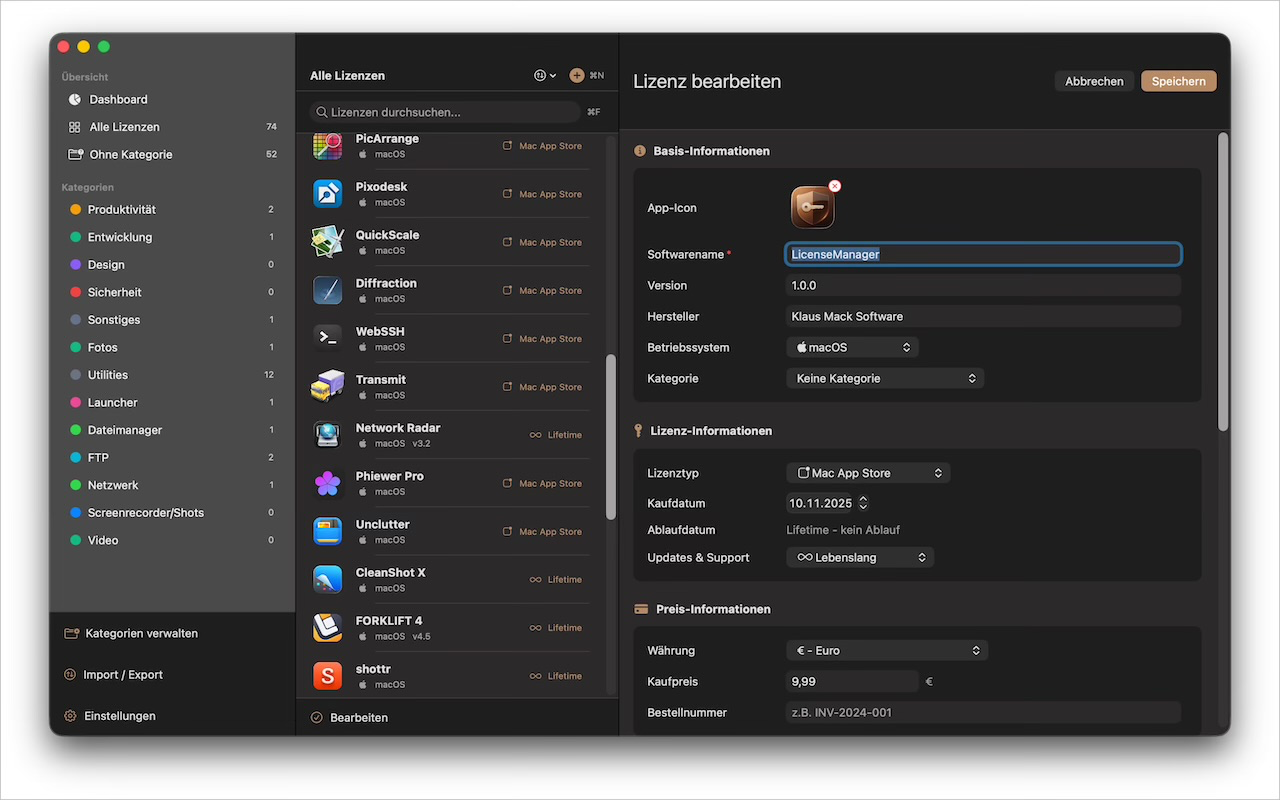This screenshot has width=1280, height=800.
Task: Remove the App-Icon with red x
Action: 835,186
